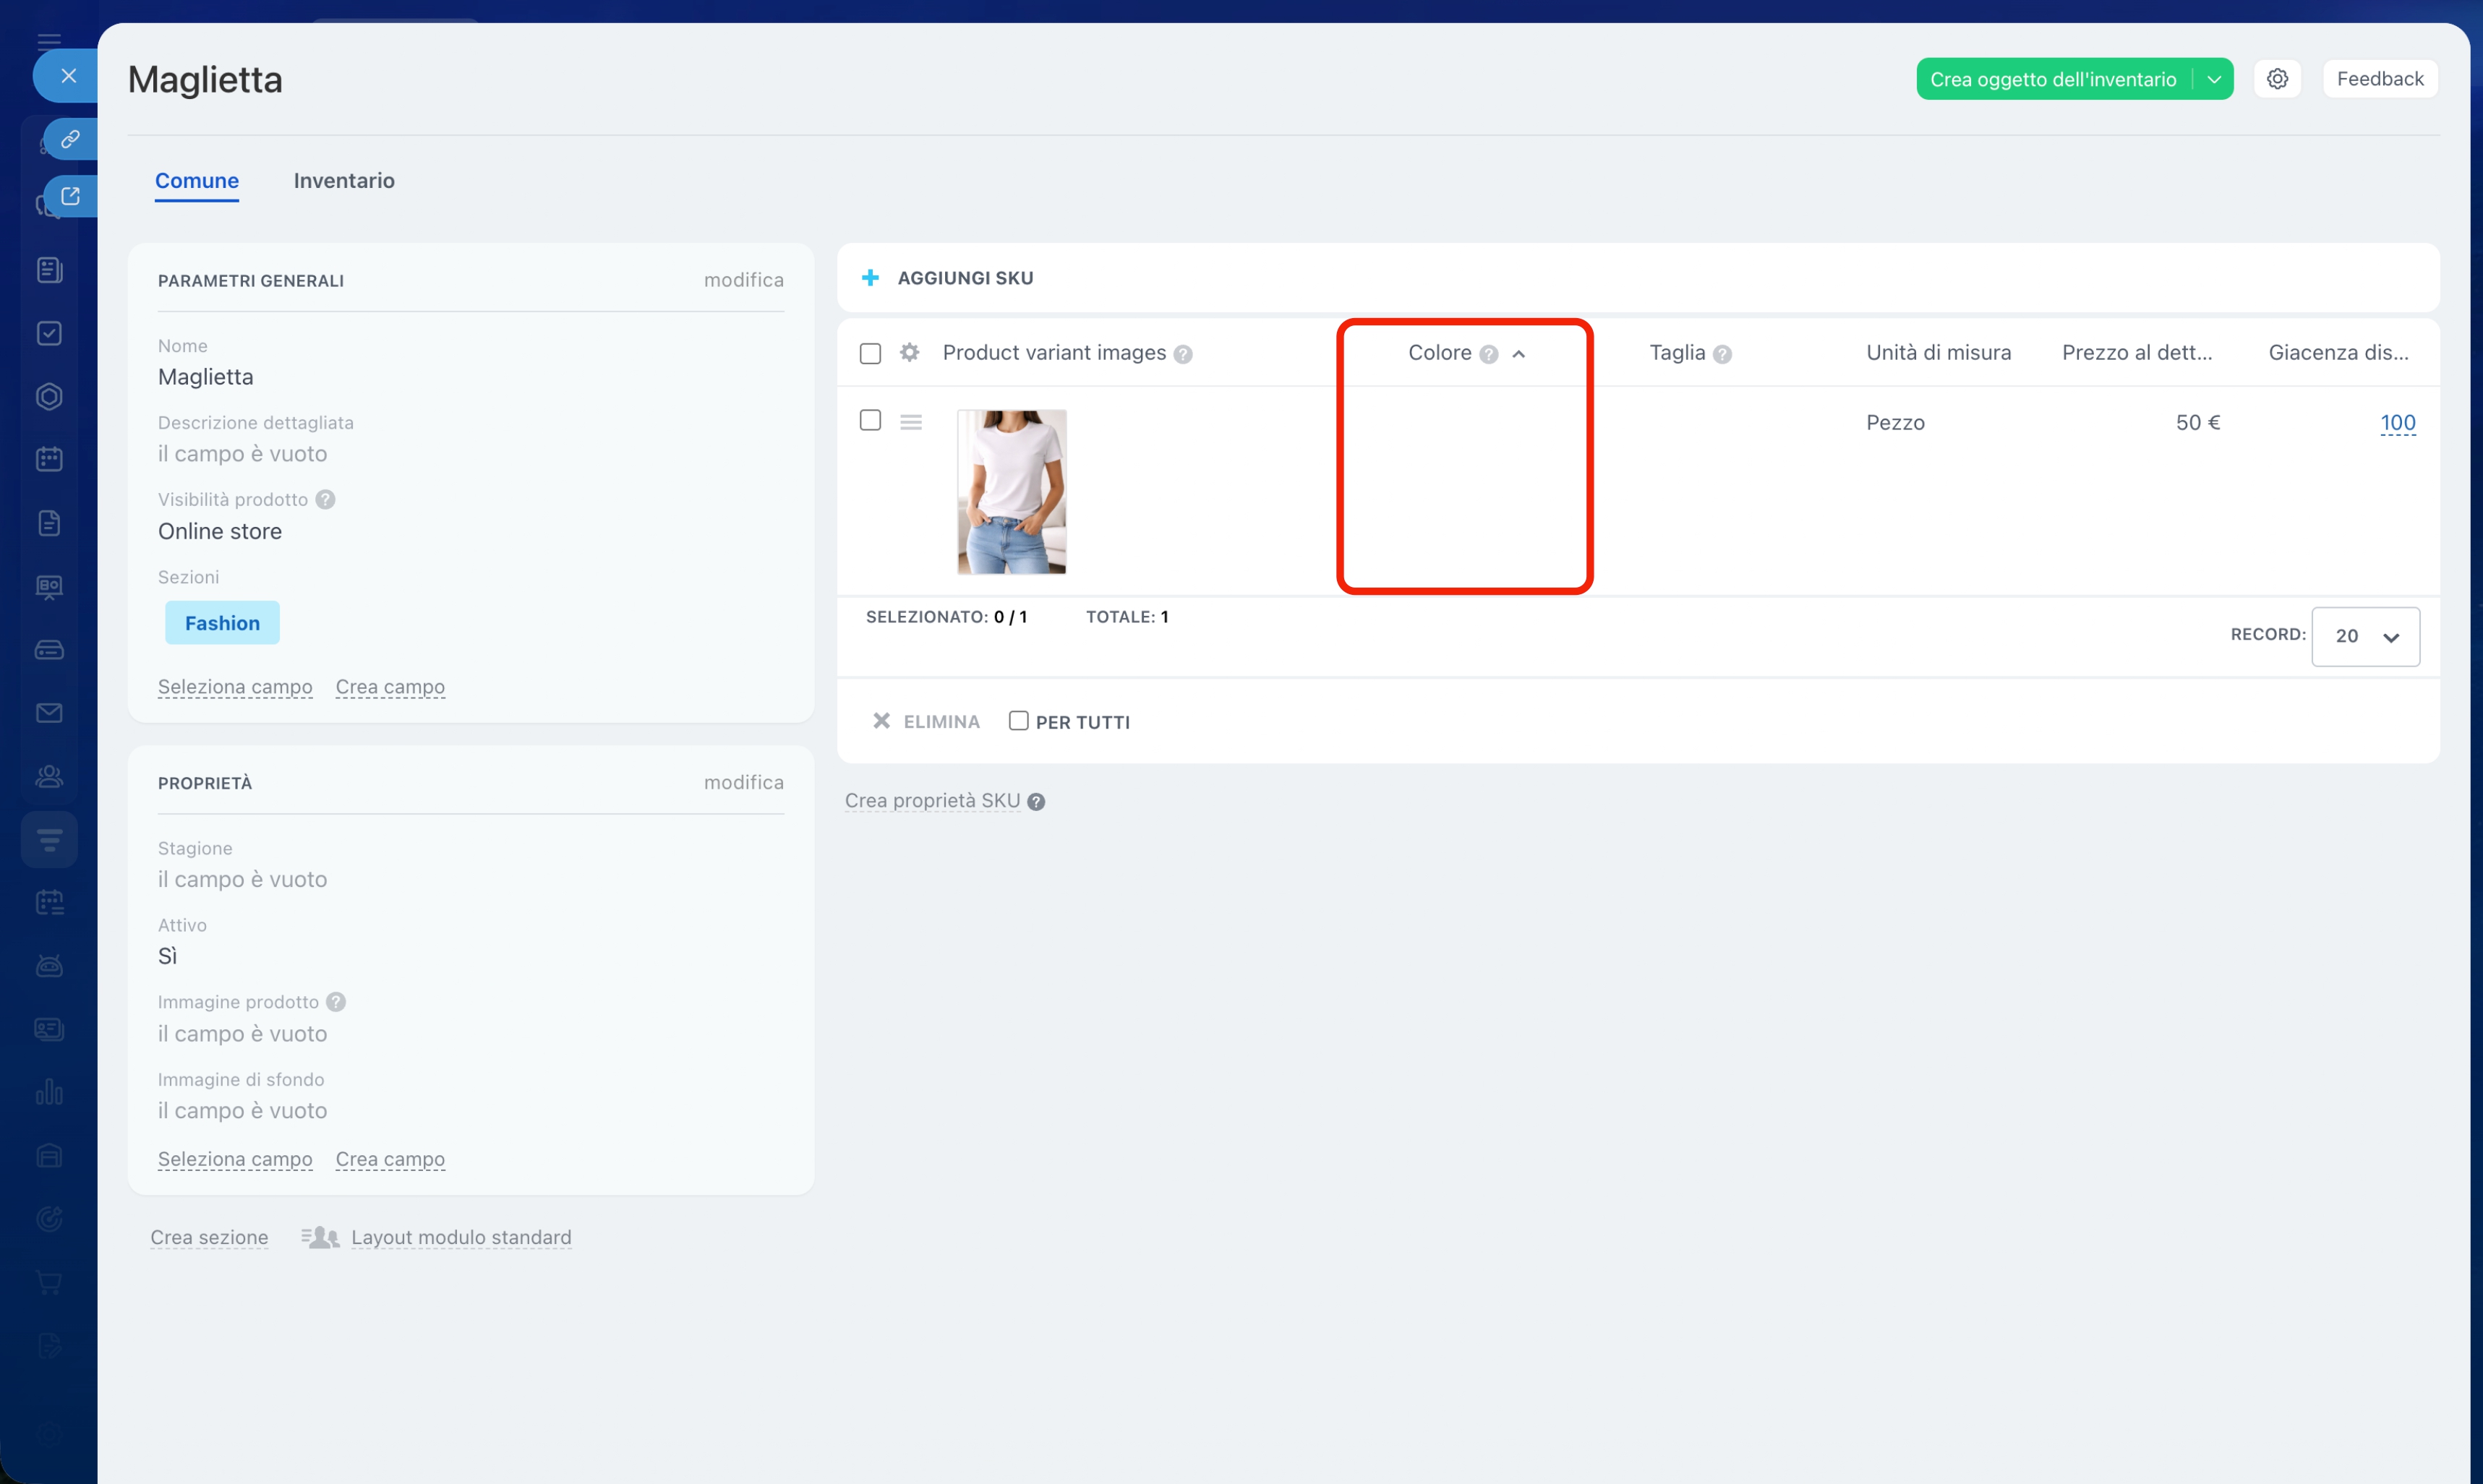This screenshot has height=1484, width=2483.
Task: Click the Feedback button
Action: pos(2379,79)
